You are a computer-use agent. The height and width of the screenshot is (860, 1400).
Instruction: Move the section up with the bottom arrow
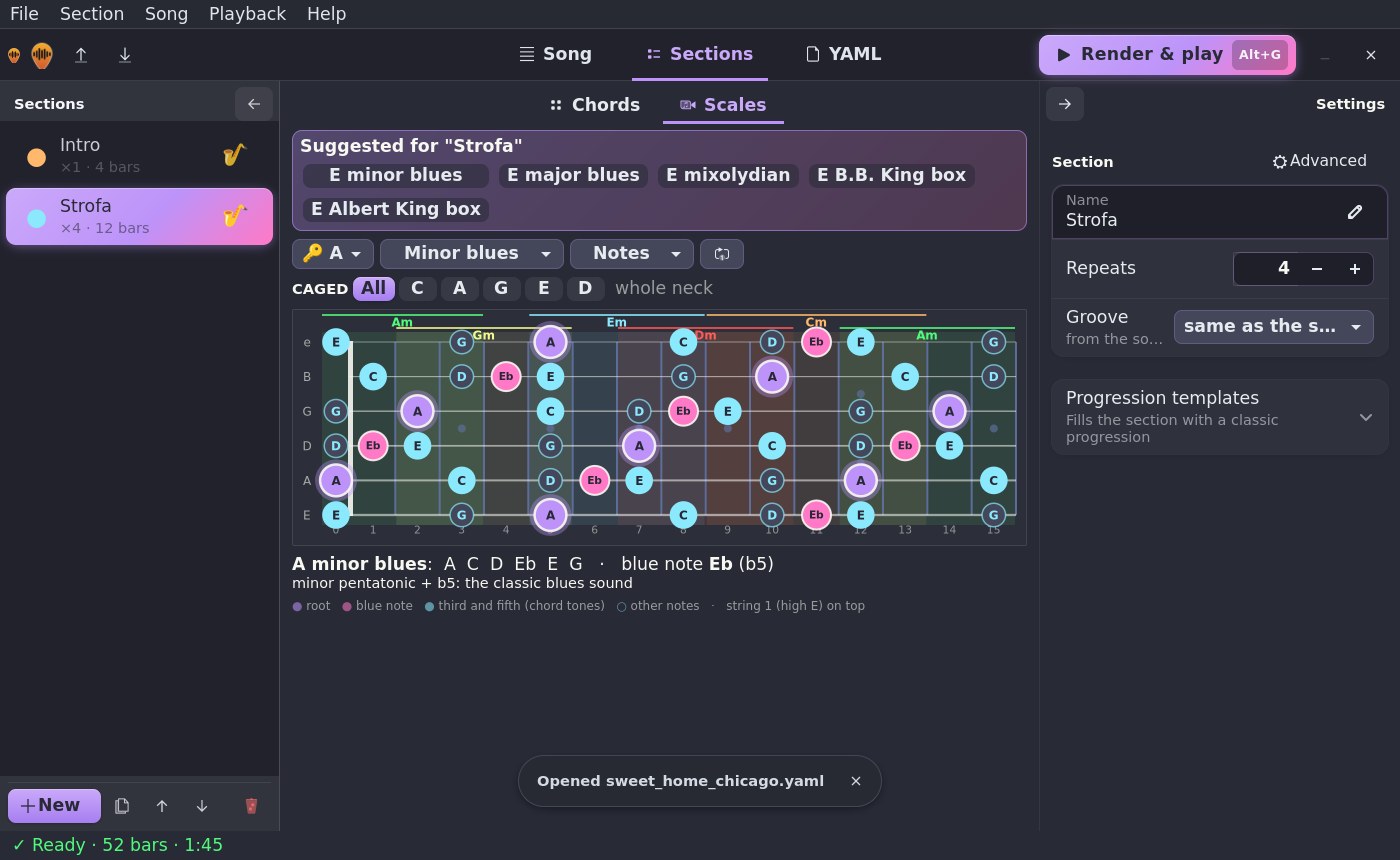click(162, 806)
